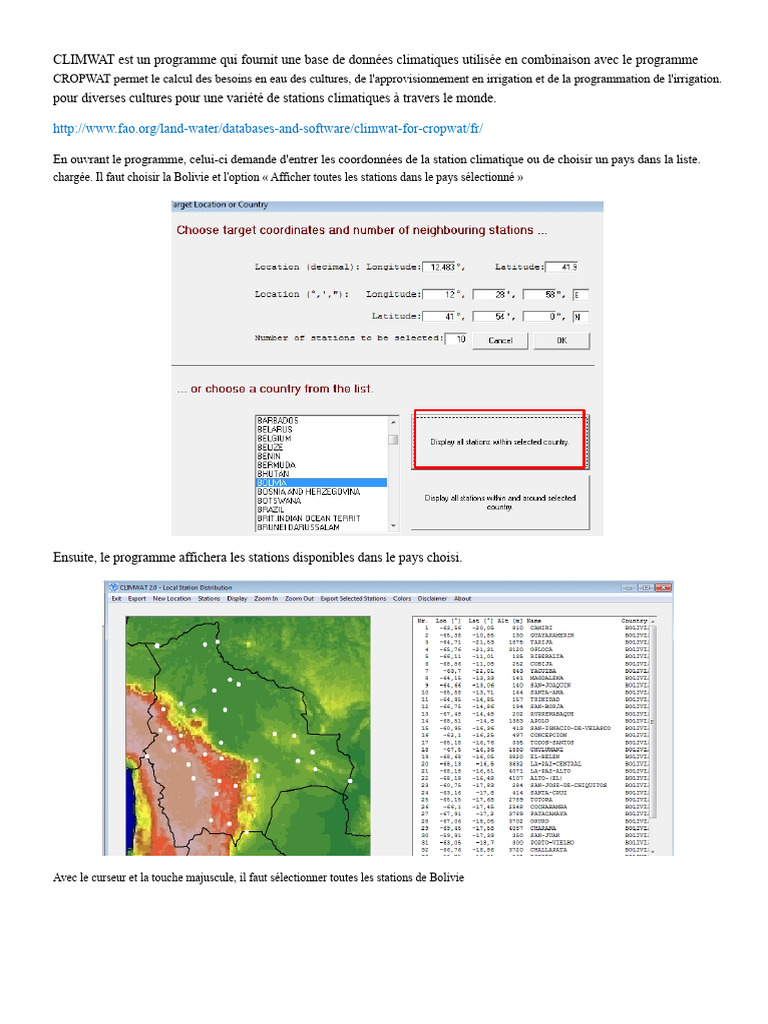Click Display all stations within selected country
768x1024 pixels.
(x=500, y=442)
